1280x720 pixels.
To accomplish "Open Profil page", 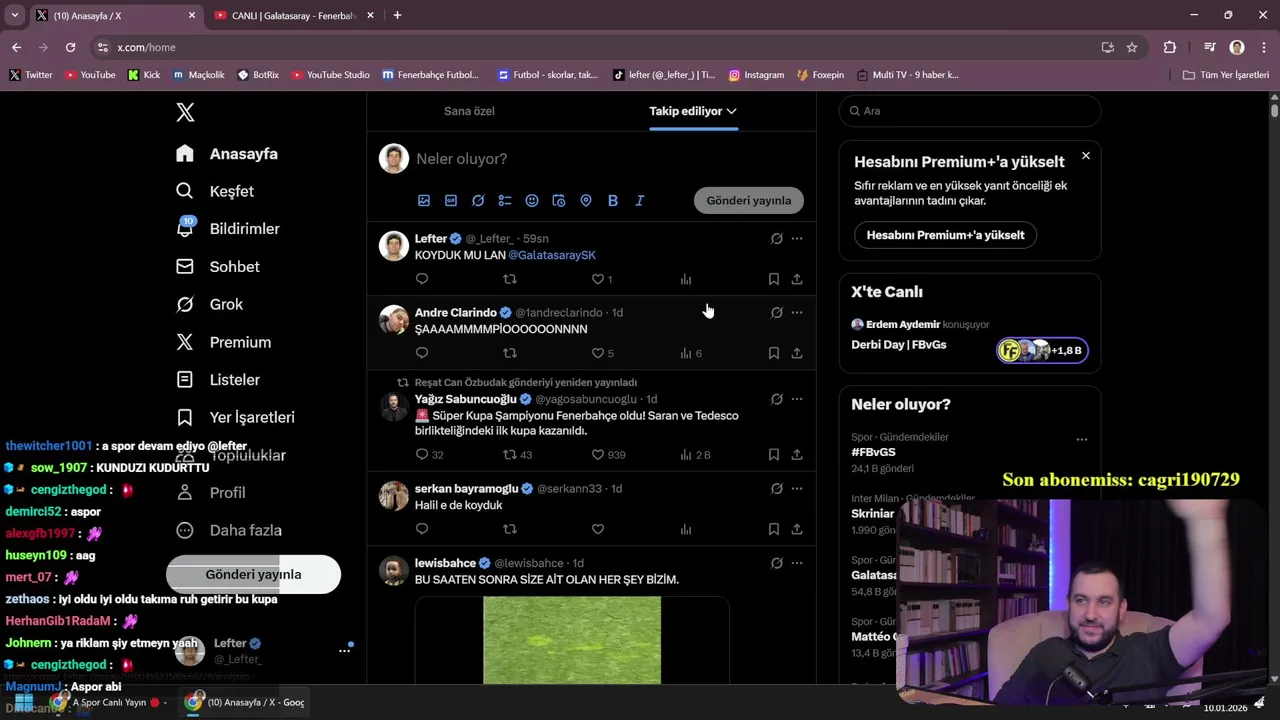I will (211, 493).
